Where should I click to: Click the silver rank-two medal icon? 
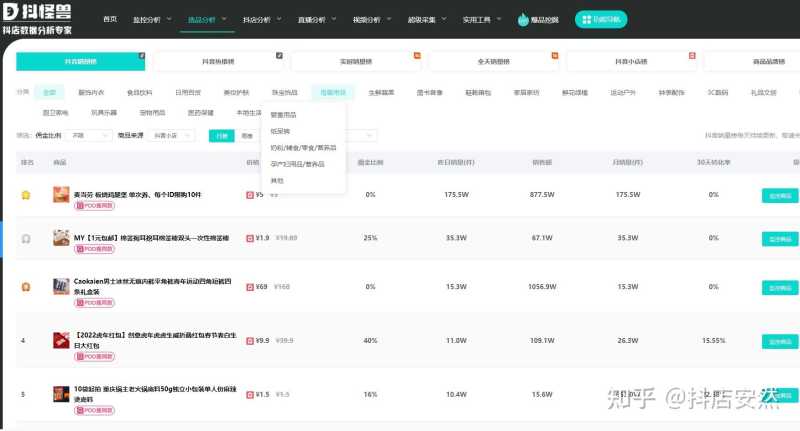[x=26, y=238]
